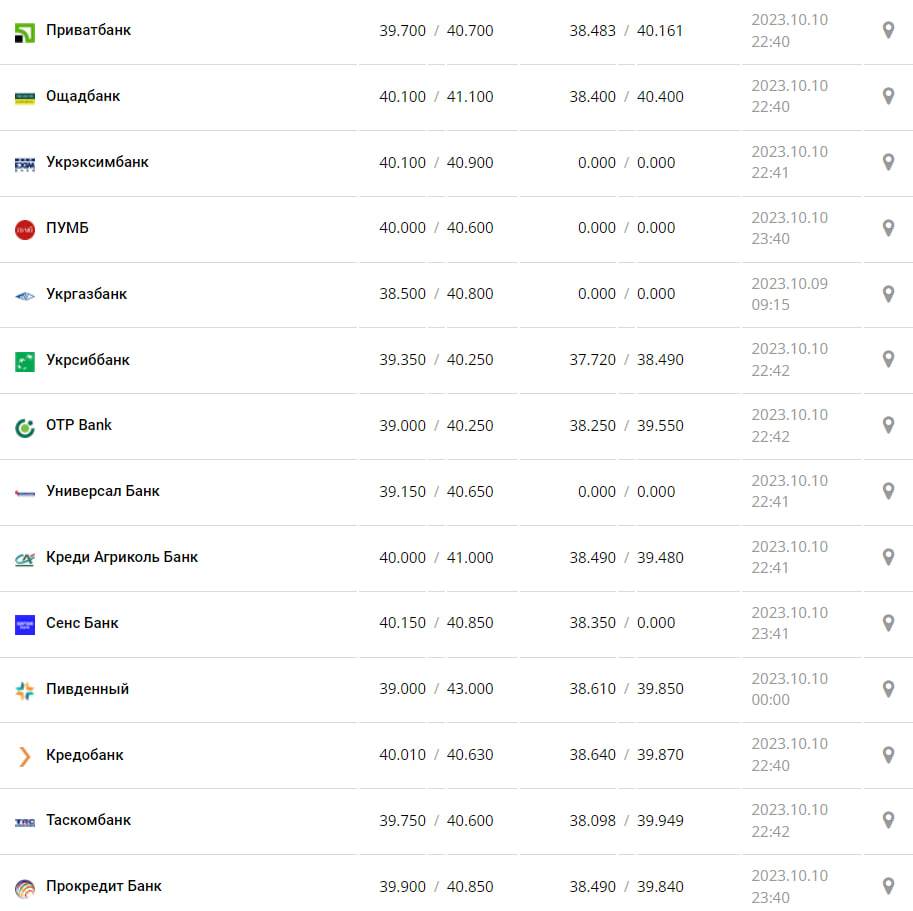Click the location pin beside Укргазбанк
Screen dimensions: 913x911
click(887, 294)
